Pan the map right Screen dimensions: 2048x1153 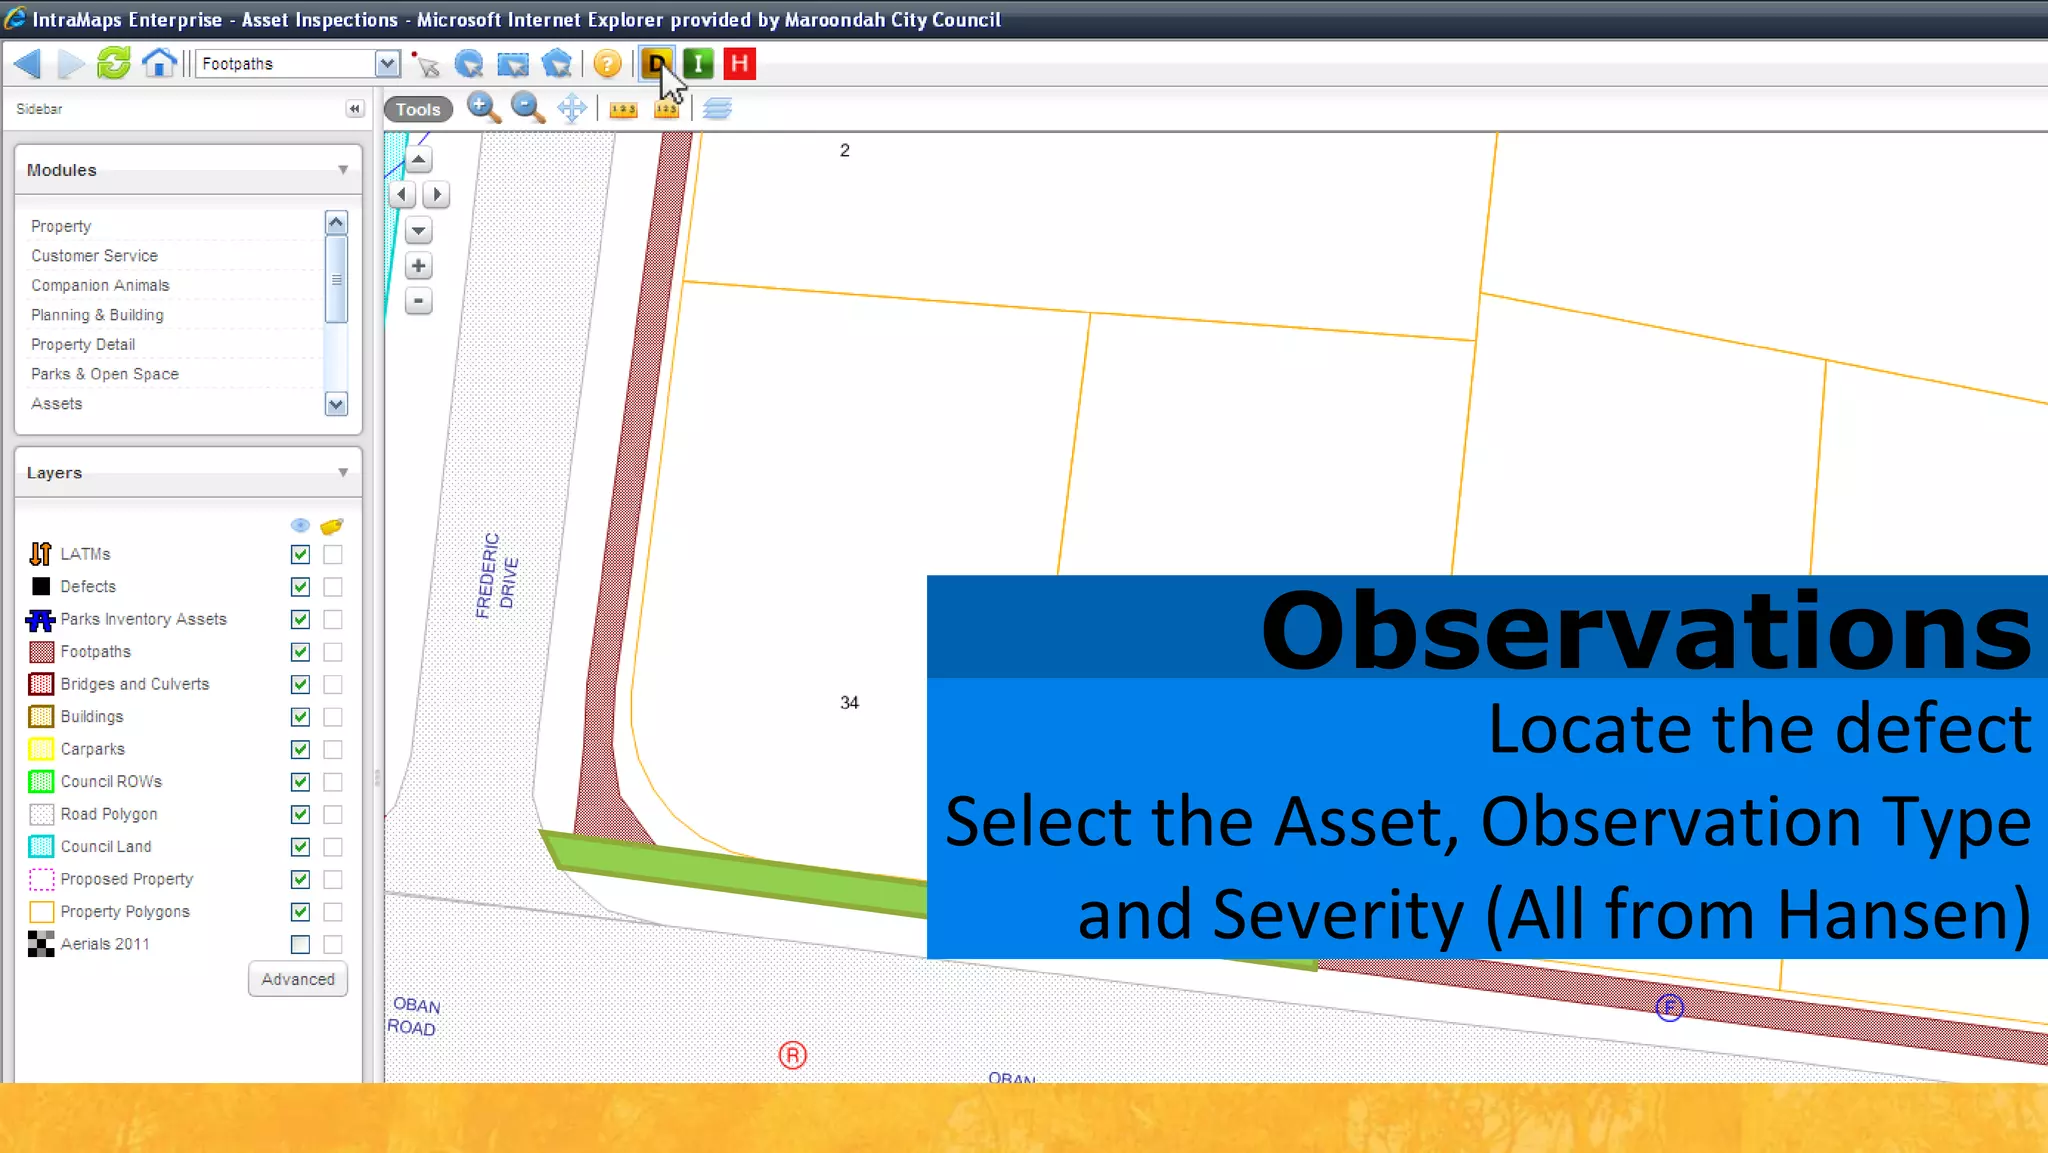pyautogui.click(x=437, y=194)
